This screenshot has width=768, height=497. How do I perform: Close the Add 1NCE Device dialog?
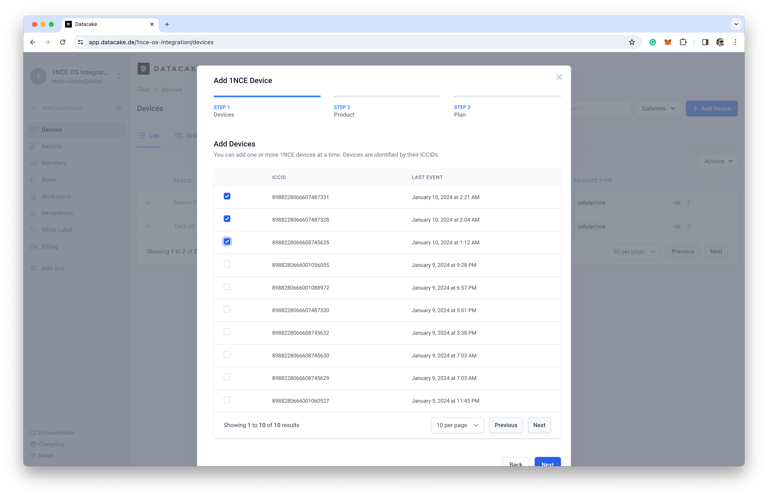pyautogui.click(x=559, y=77)
